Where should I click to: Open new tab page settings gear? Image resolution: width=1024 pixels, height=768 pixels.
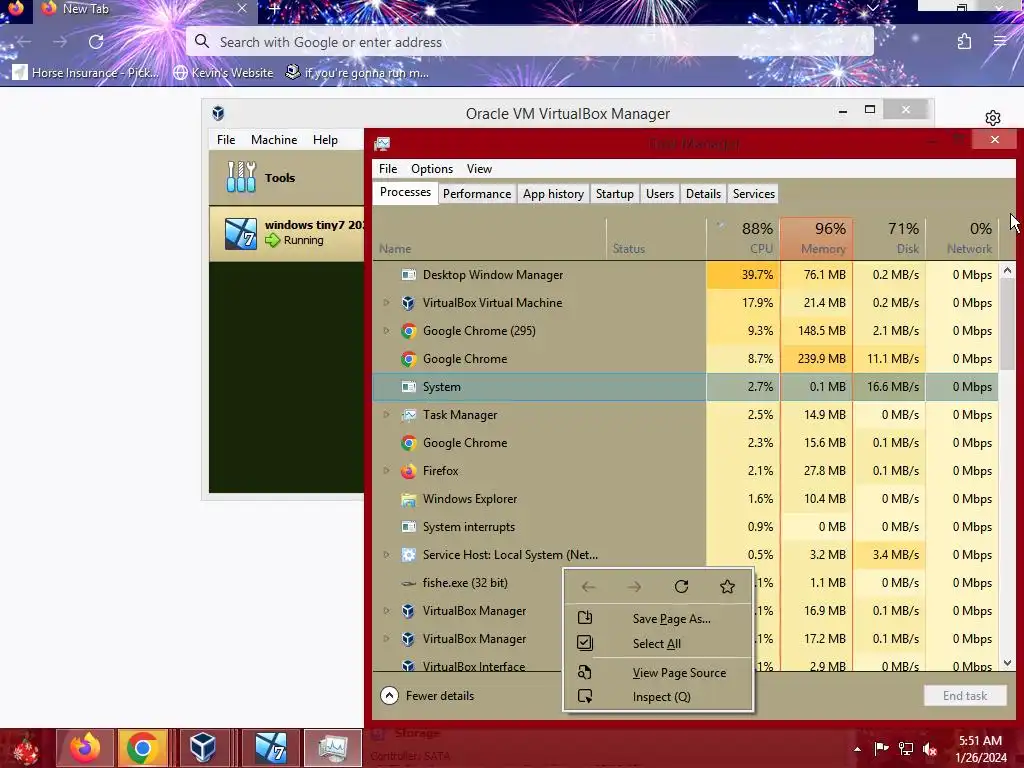coord(993,118)
